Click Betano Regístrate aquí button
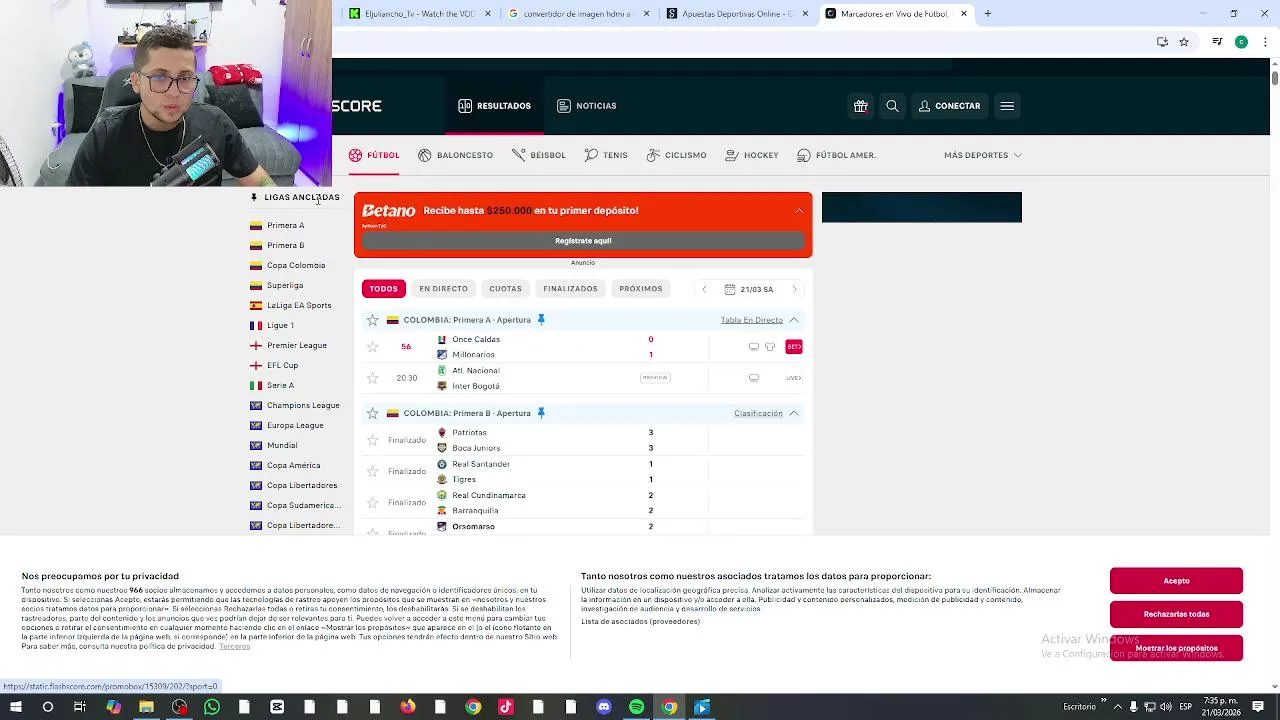Viewport: 1280px width, 720px height. click(583, 241)
